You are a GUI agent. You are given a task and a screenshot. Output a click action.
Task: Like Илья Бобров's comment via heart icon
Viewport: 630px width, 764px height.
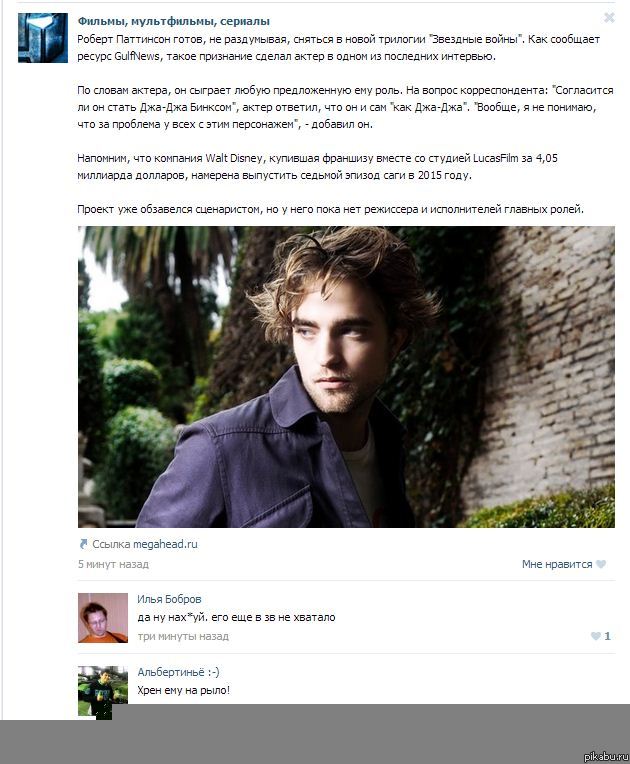pyautogui.click(x=595, y=636)
